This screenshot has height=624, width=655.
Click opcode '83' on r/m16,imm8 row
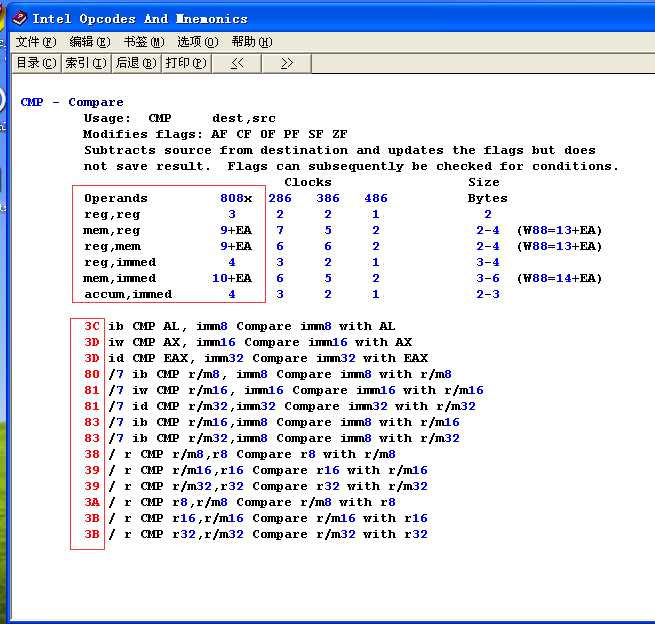pyautogui.click(x=92, y=422)
